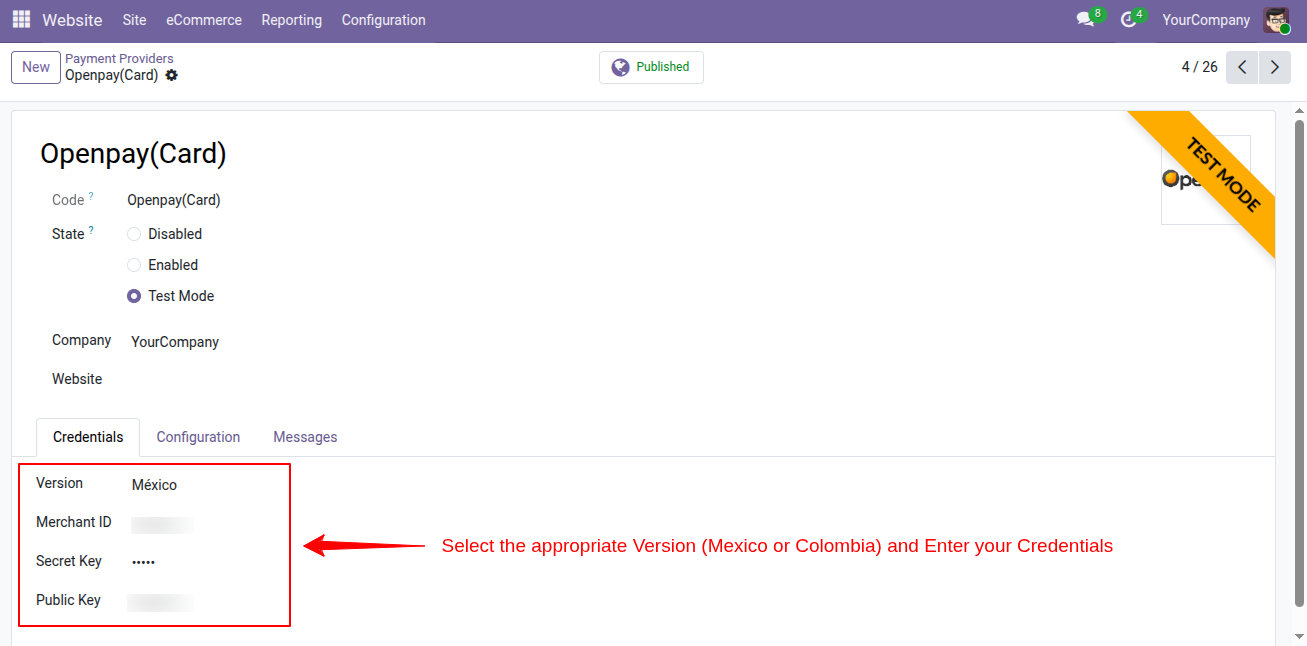Switch to the Credentials tab
This screenshot has height=646, width=1307.
pos(88,437)
